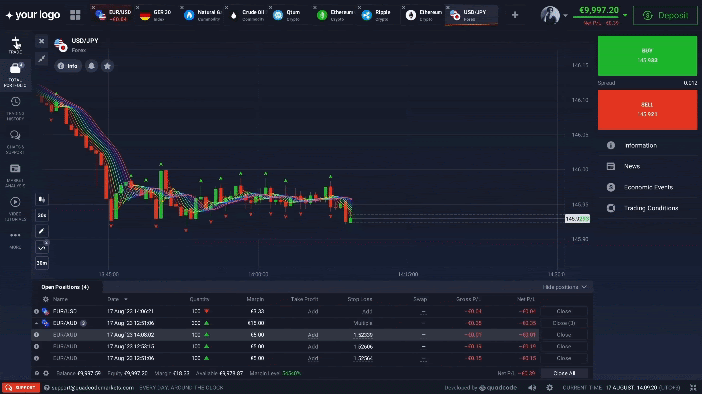Image resolution: width=702 pixels, height=394 pixels.
Task: Open Market Analysis in the sidebar
Action: point(15,175)
